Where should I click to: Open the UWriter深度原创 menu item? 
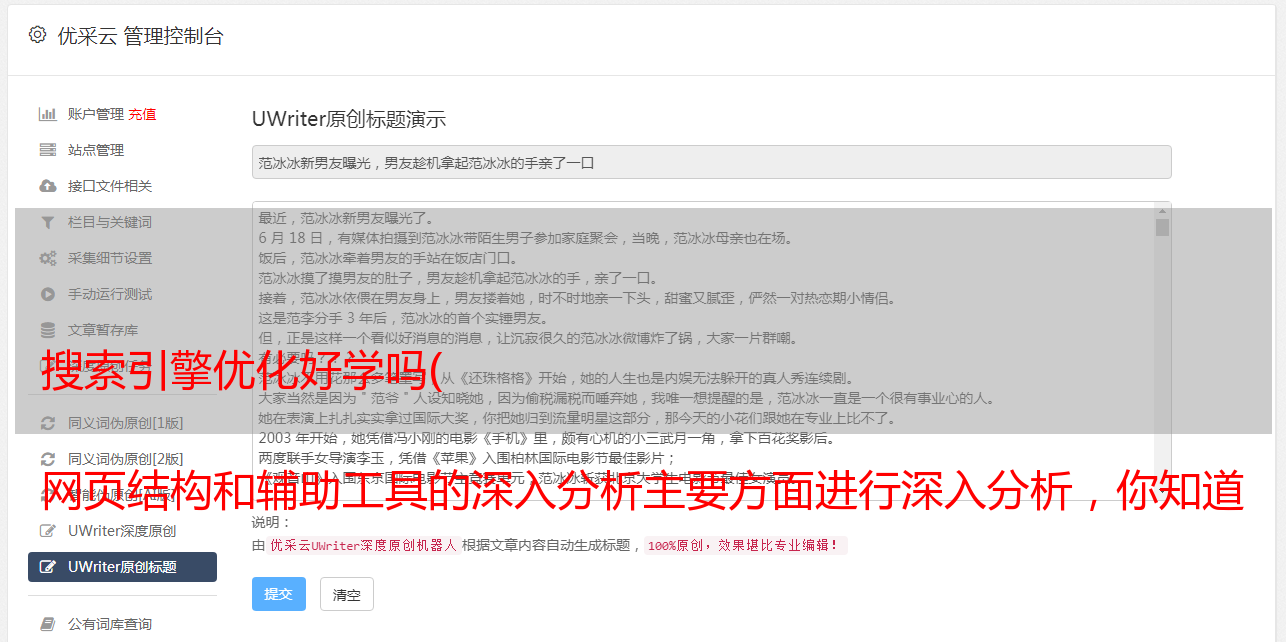pyautogui.click(x=122, y=530)
